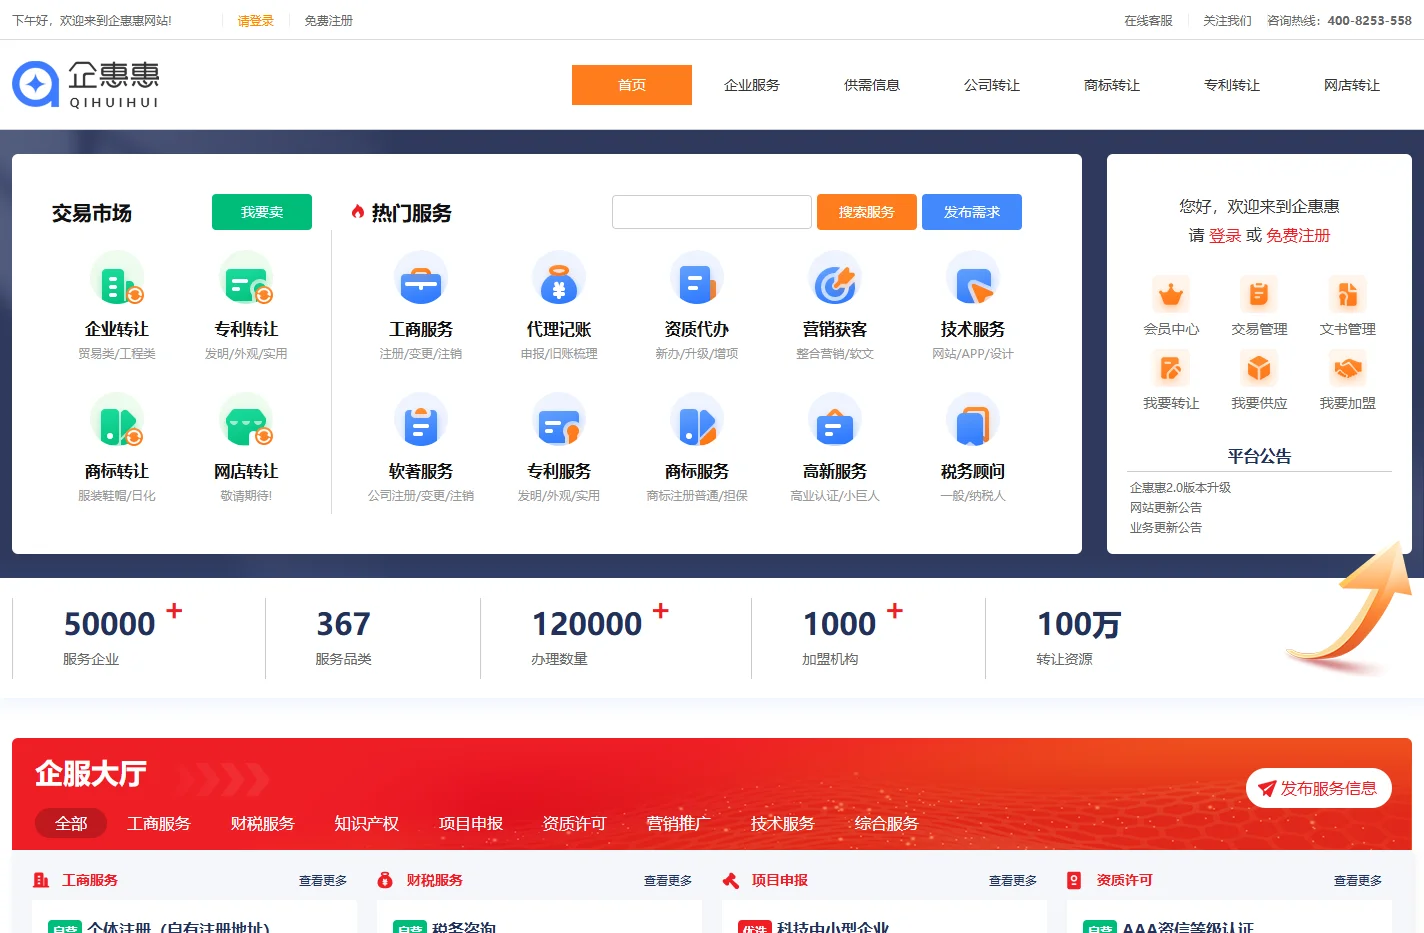This screenshot has width=1424, height=933.
Task: Open 供需信息 in main navigation
Action: [x=872, y=85]
